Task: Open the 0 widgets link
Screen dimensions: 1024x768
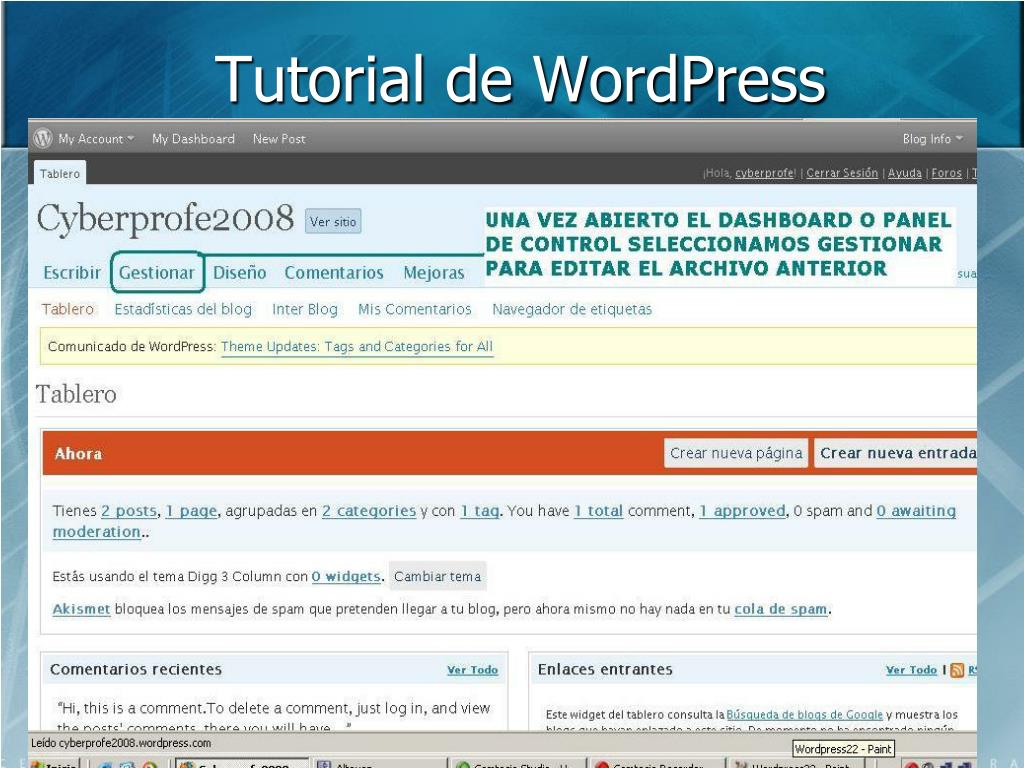Action: 345,577
